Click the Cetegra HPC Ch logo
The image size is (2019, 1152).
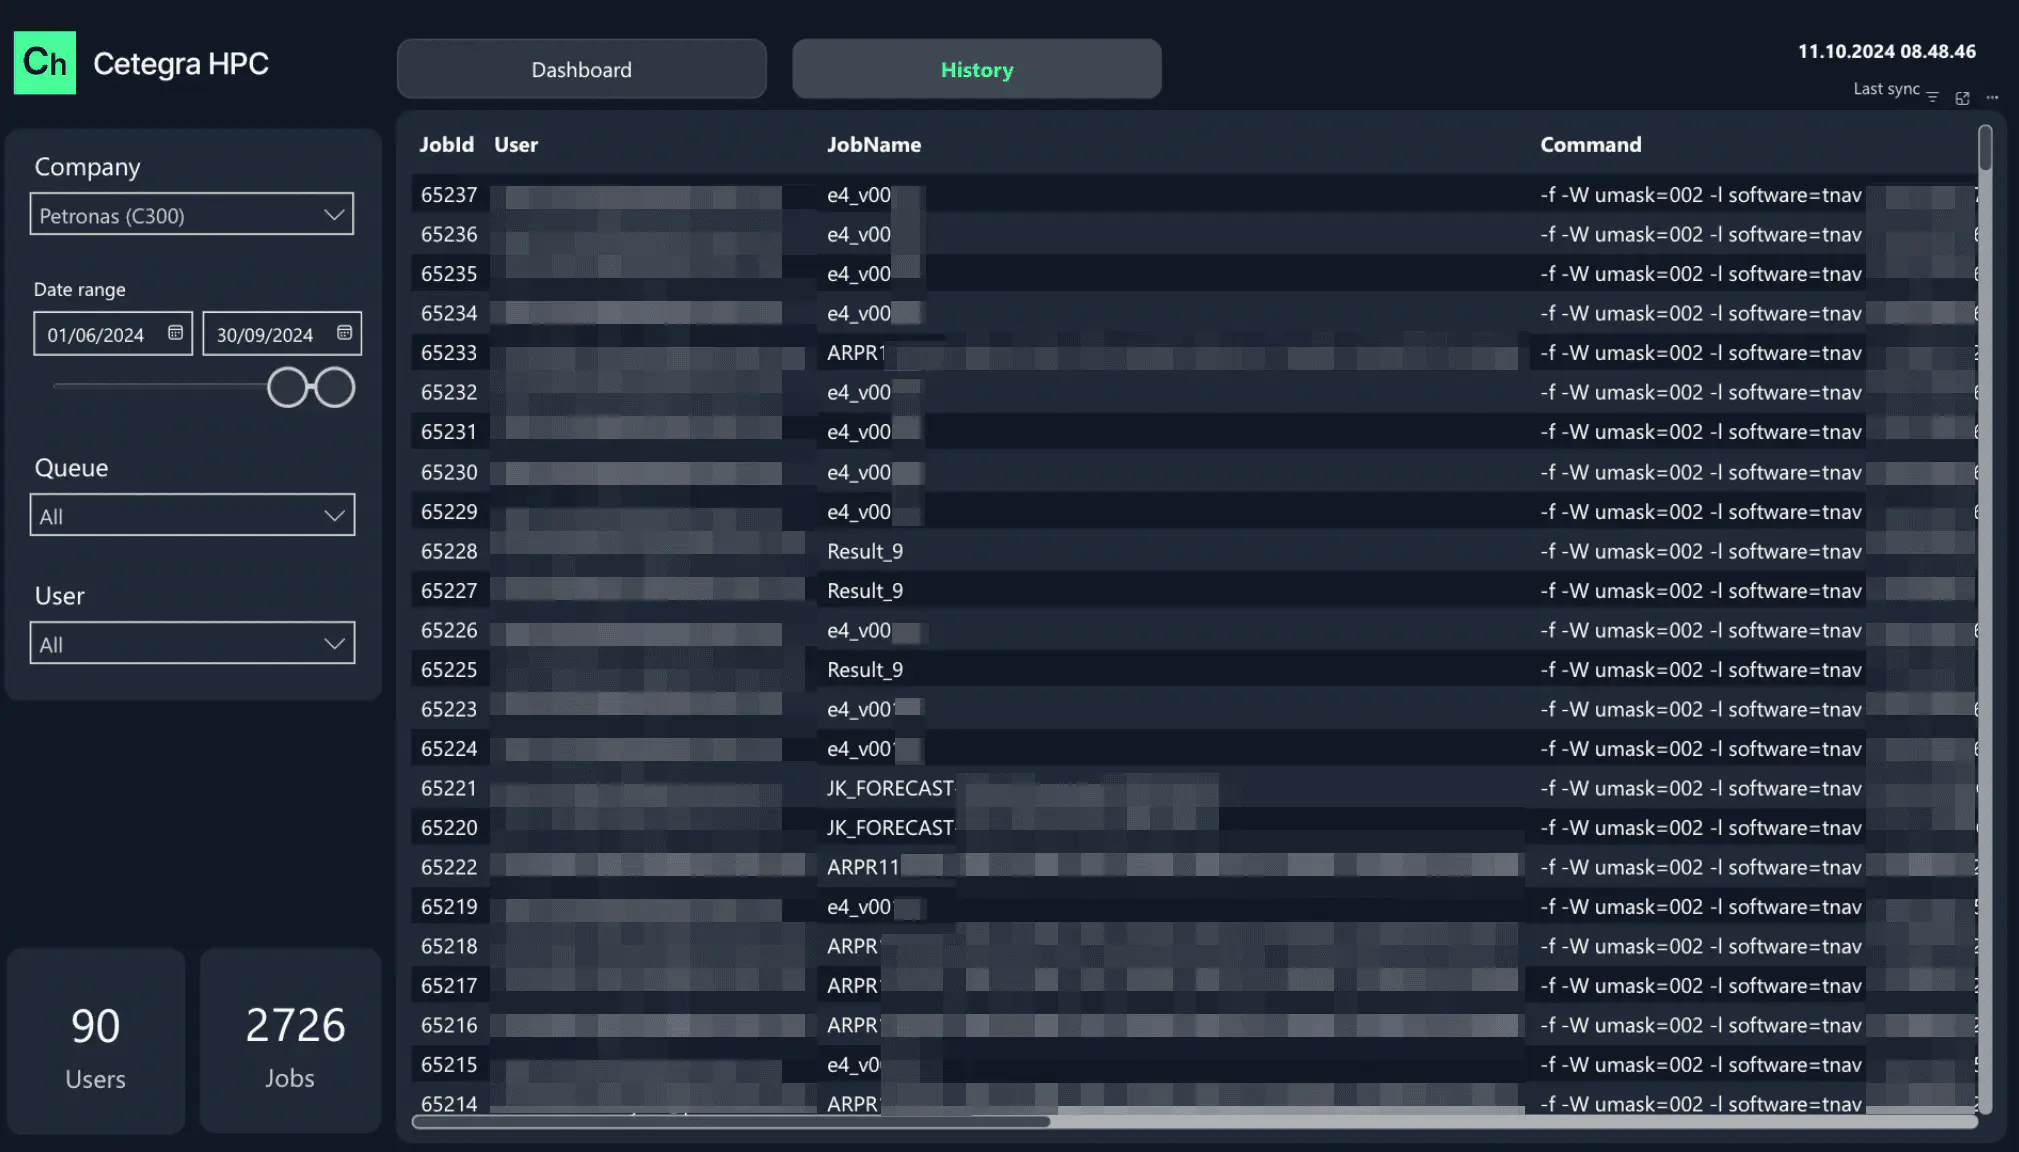point(45,63)
